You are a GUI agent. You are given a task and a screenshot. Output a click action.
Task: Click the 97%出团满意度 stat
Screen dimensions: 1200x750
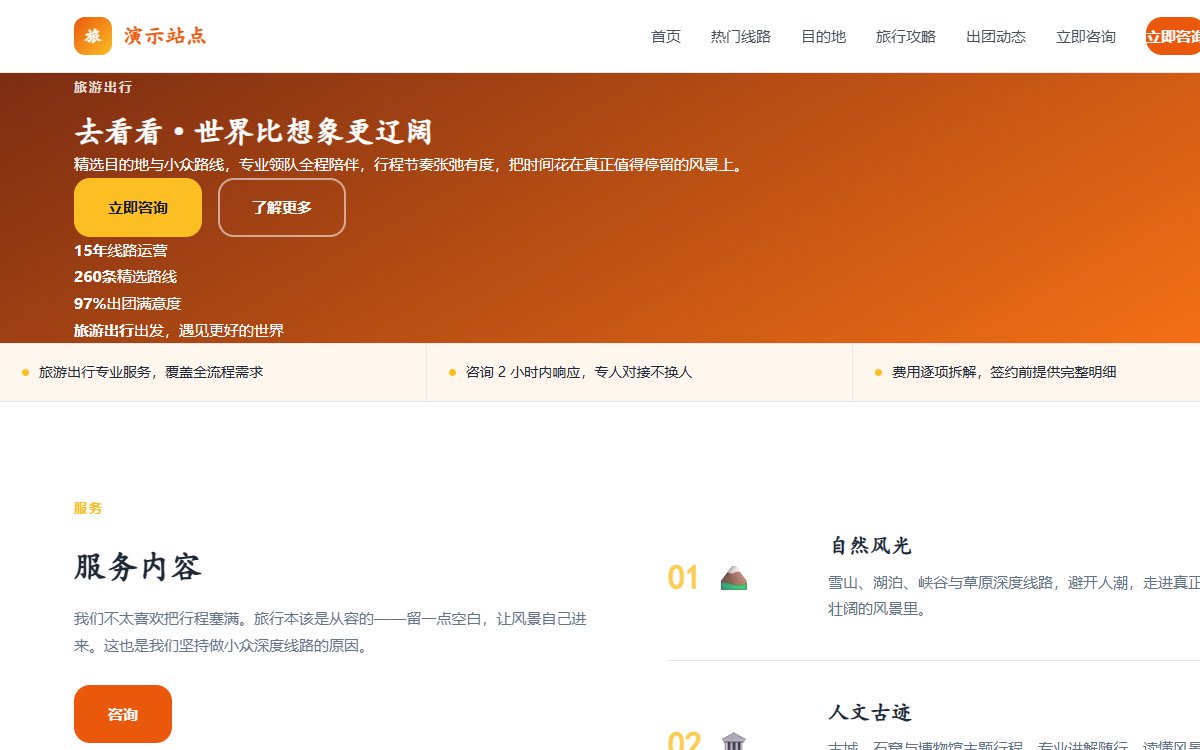pos(128,304)
